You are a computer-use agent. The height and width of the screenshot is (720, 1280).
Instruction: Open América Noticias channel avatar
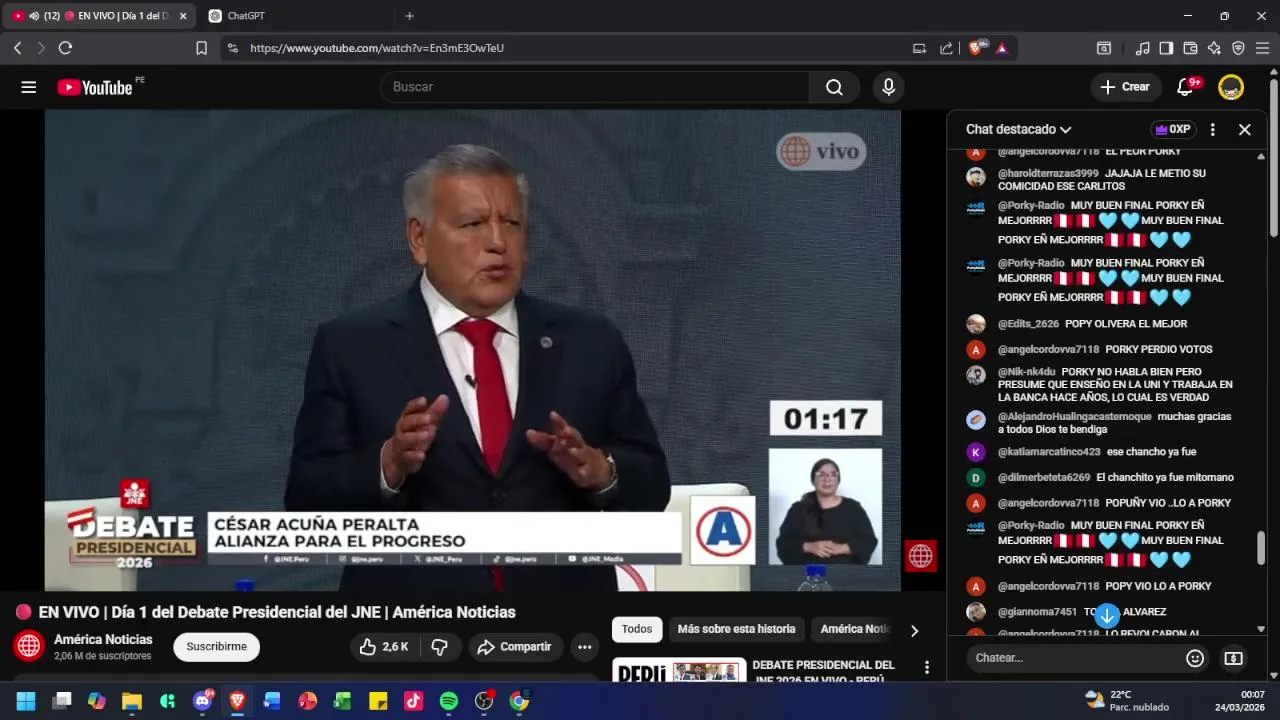(29, 646)
